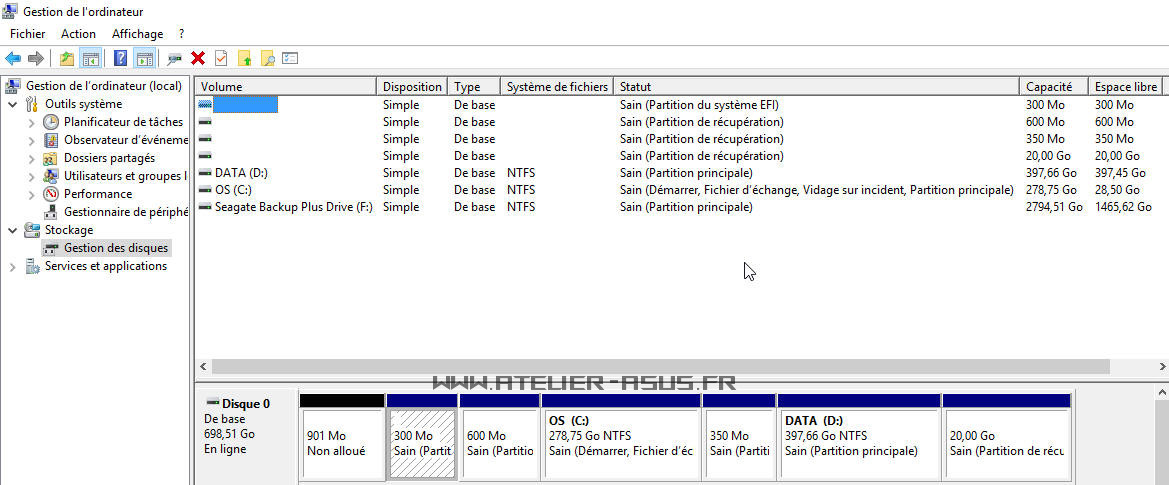This screenshot has width=1169, height=485.
Task: Expand the Services et applications node
Action: pos(13,267)
